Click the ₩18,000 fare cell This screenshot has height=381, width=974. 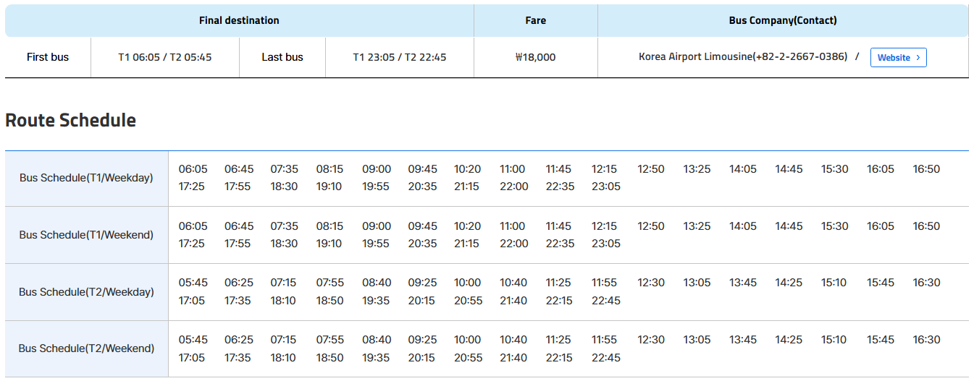tap(535, 57)
